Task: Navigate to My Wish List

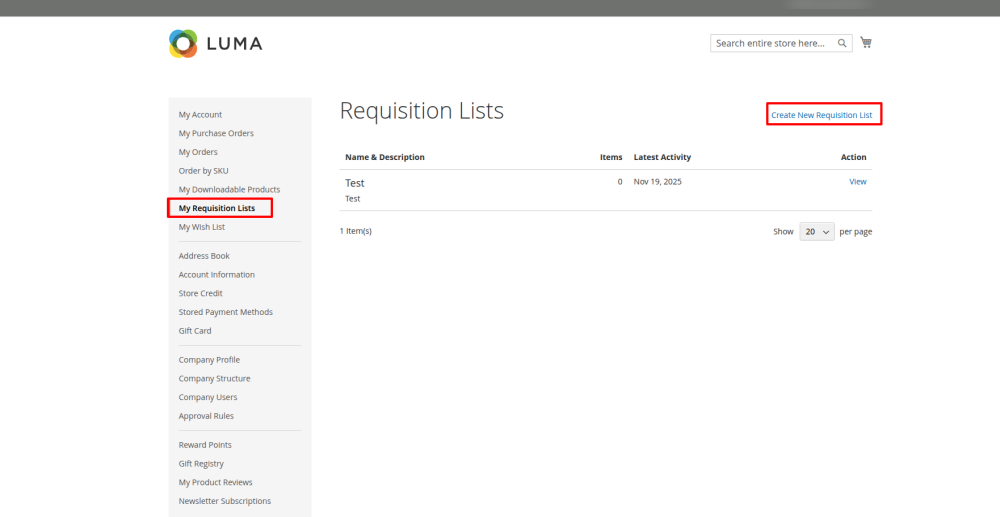Action: click(201, 227)
